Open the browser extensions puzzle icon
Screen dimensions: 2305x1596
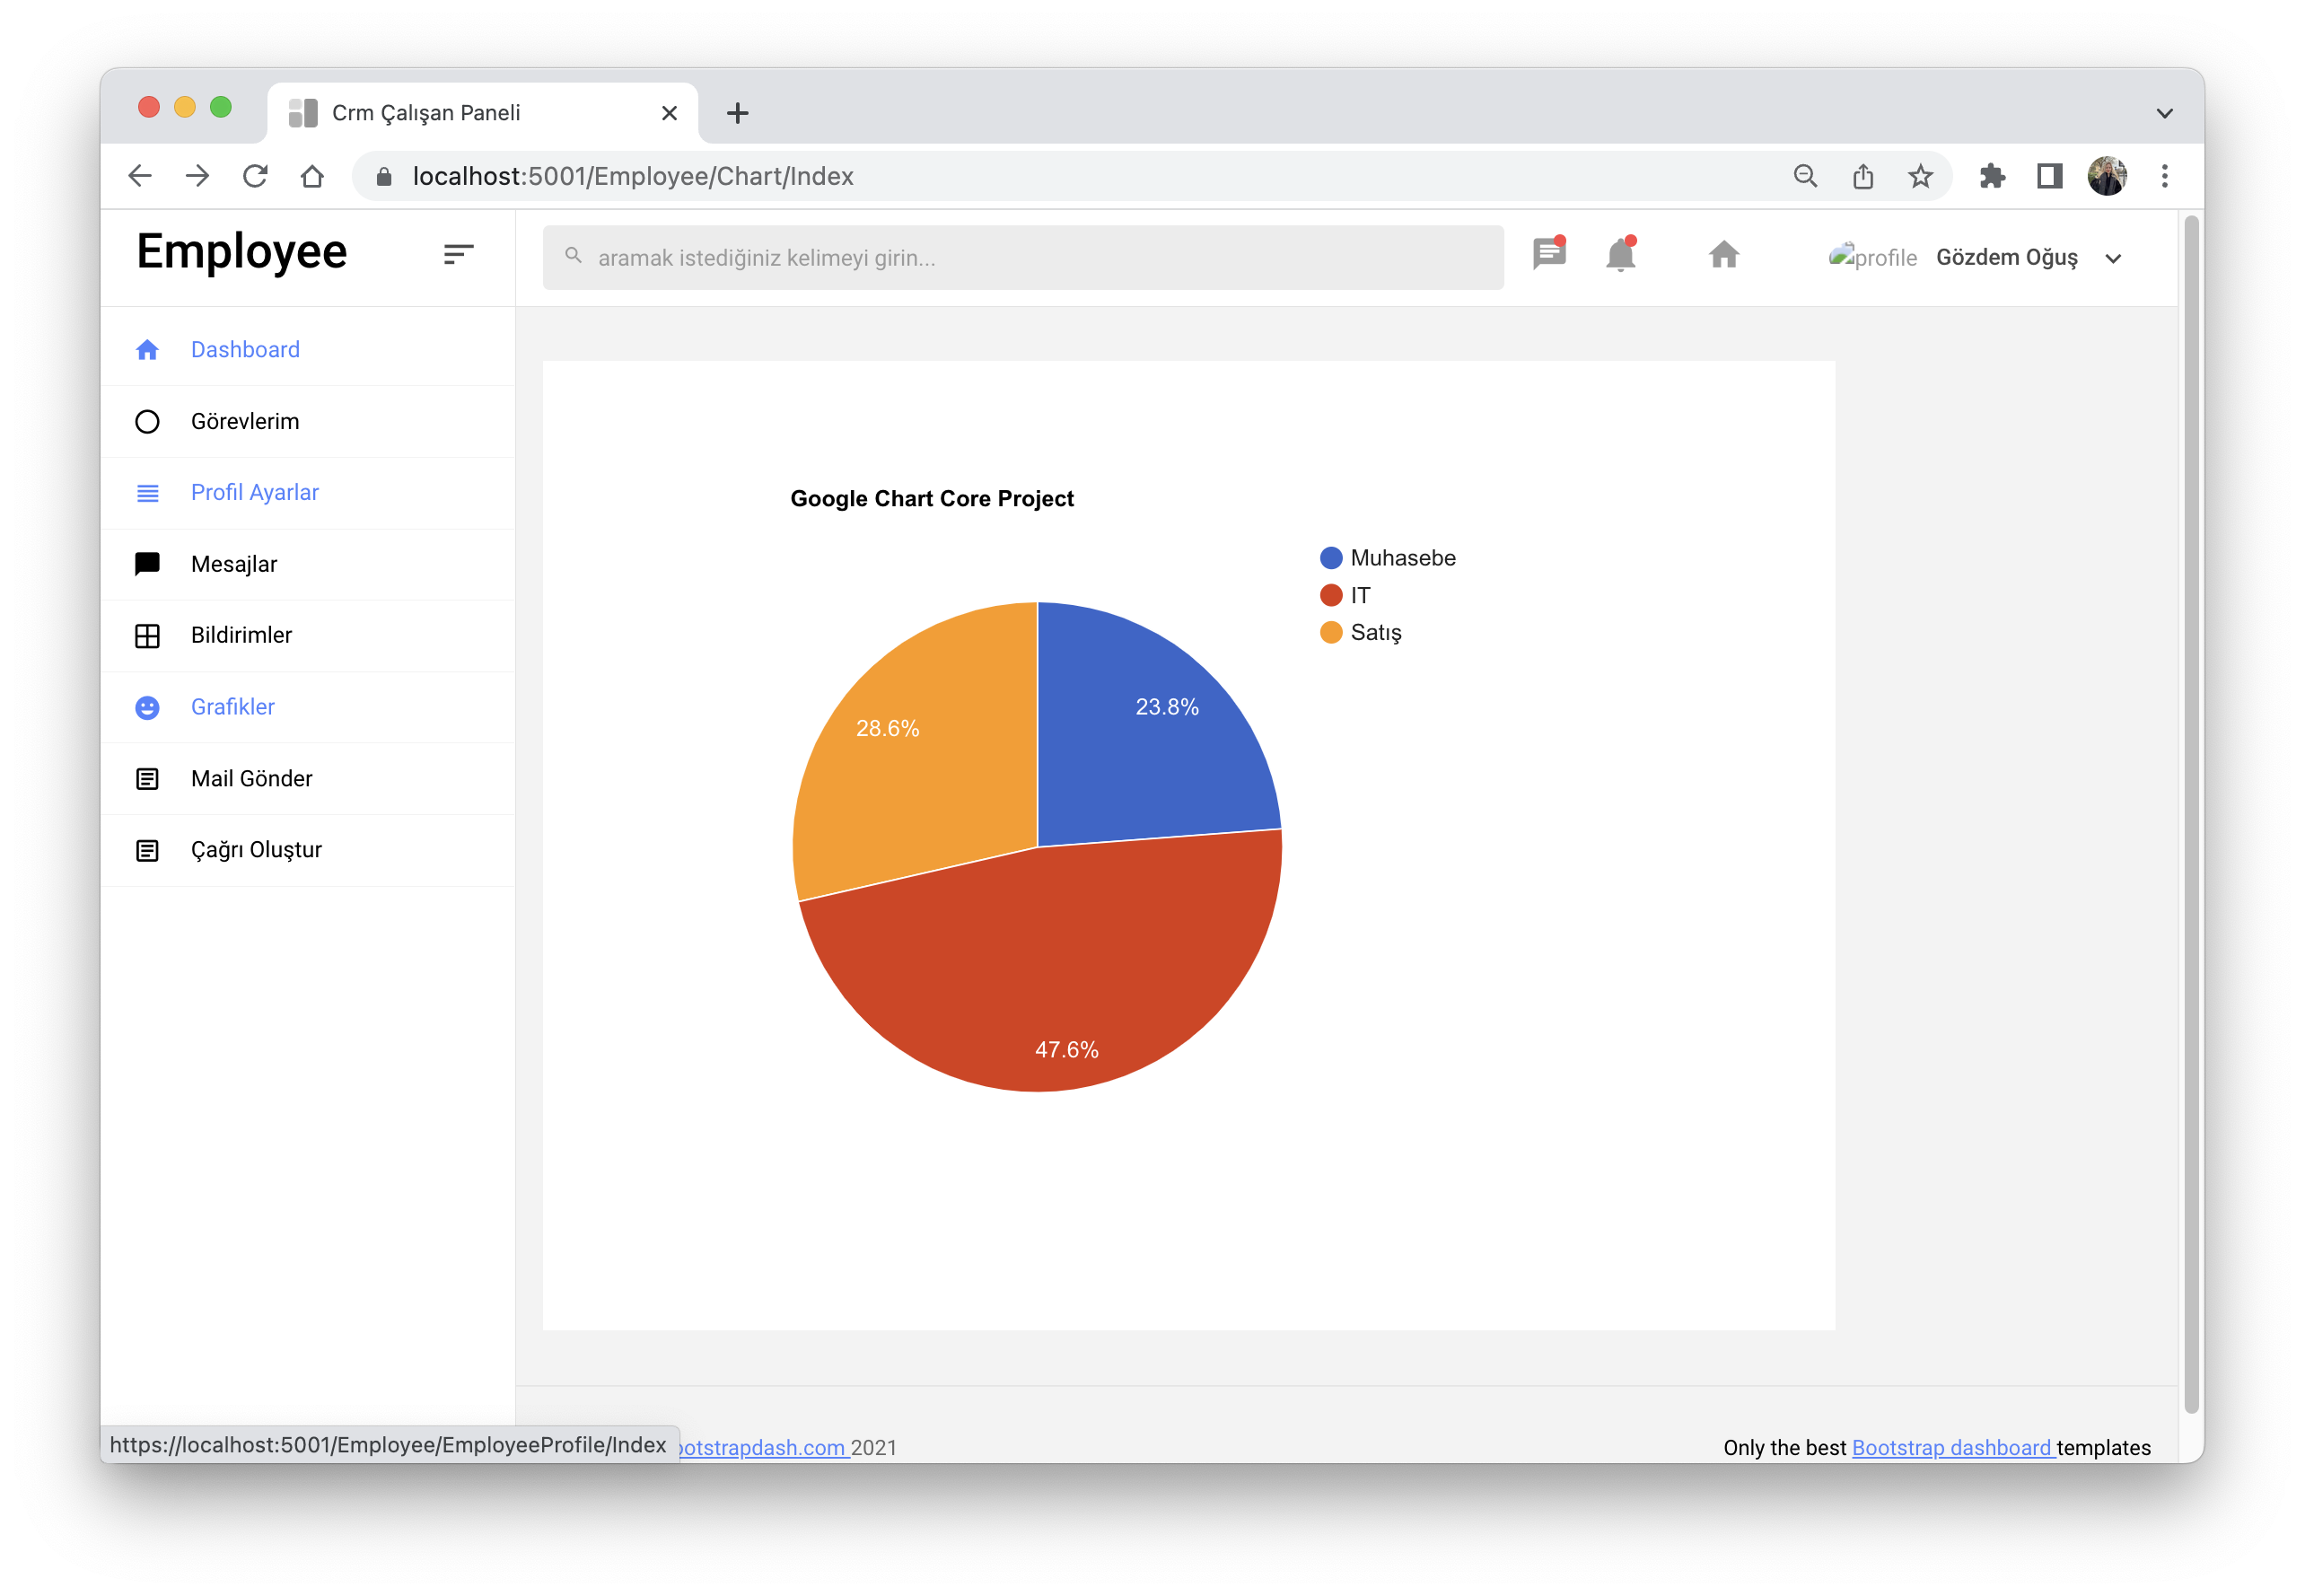click(1992, 176)
